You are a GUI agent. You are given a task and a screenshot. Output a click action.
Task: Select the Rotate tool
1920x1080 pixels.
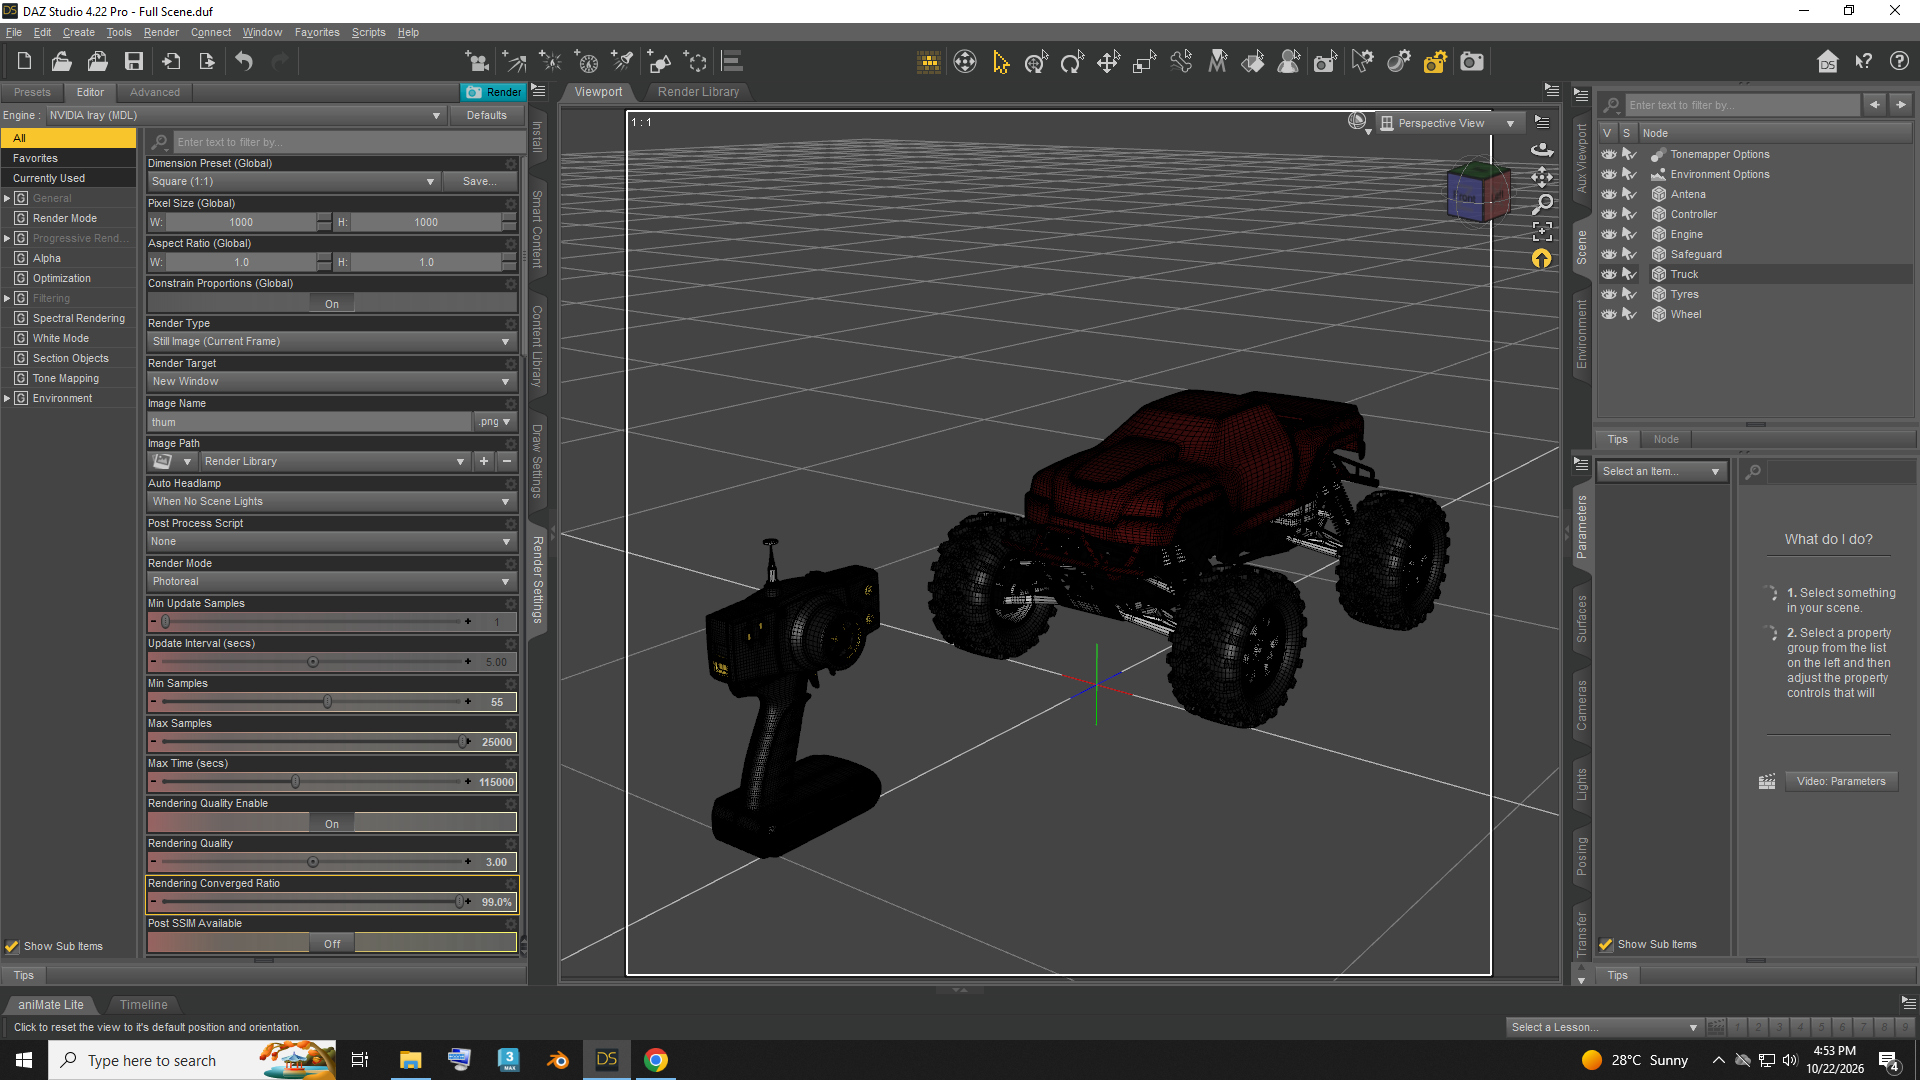(x=1072, y=62)
